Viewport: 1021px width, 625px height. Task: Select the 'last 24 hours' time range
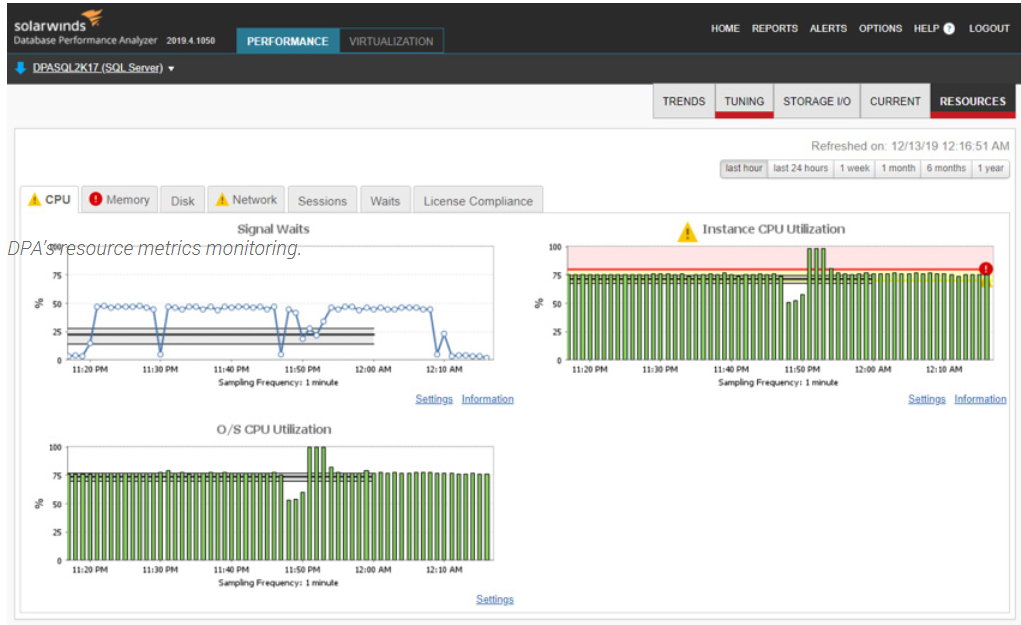click(x=800, y=168)
